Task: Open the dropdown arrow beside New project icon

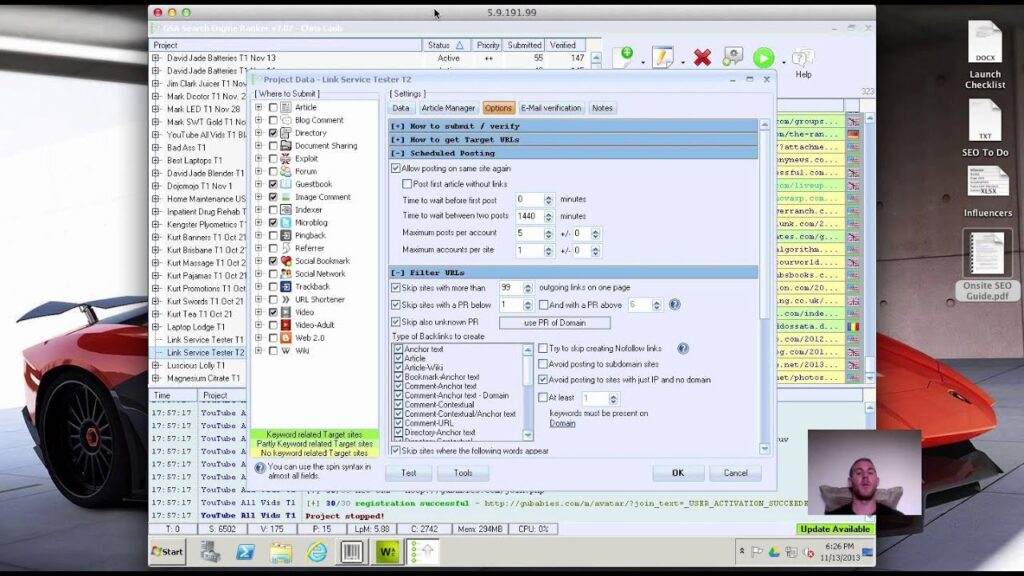Action: click(x=643, y=63)
